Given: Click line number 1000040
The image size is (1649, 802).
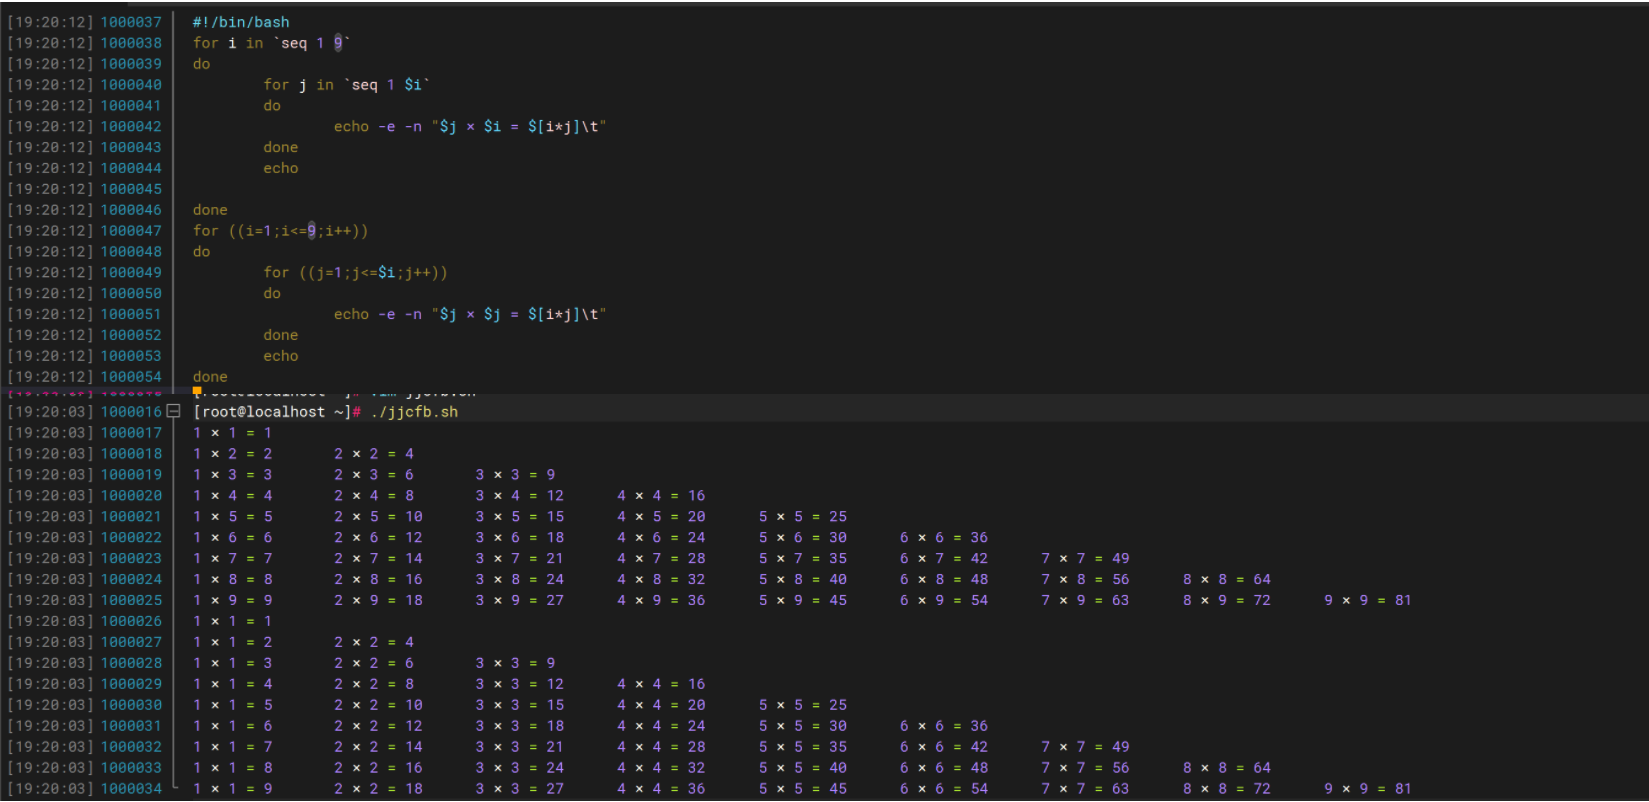Looking at the screenshot, I should (x=131, y=85).
